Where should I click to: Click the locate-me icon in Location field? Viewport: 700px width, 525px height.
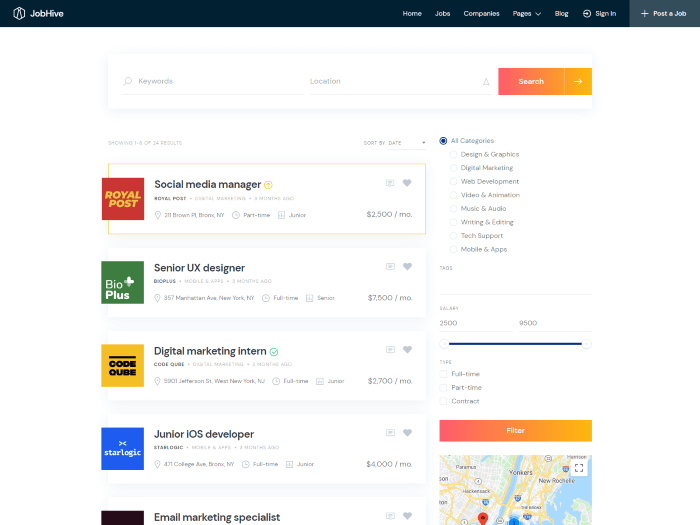pos(486,81)
